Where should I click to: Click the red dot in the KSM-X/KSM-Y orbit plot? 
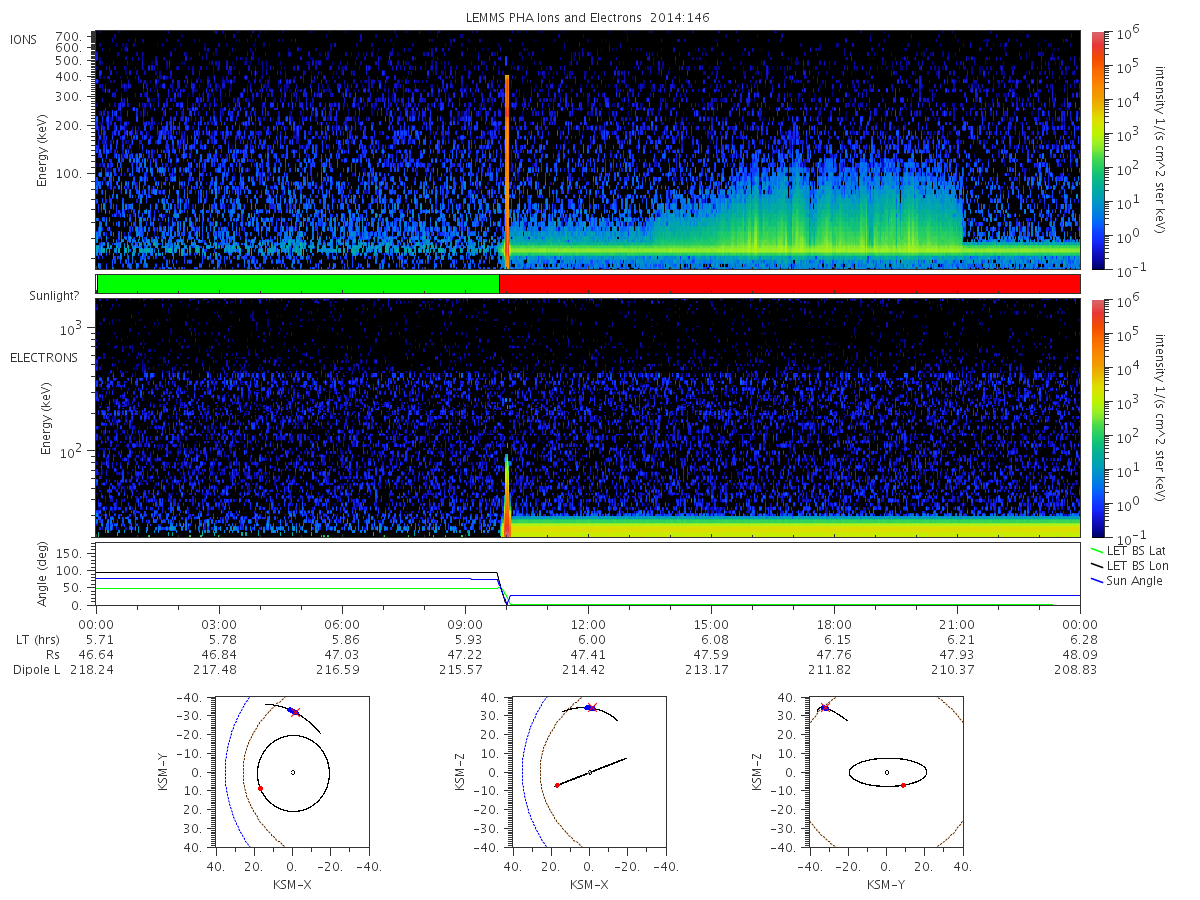[260, 788]
